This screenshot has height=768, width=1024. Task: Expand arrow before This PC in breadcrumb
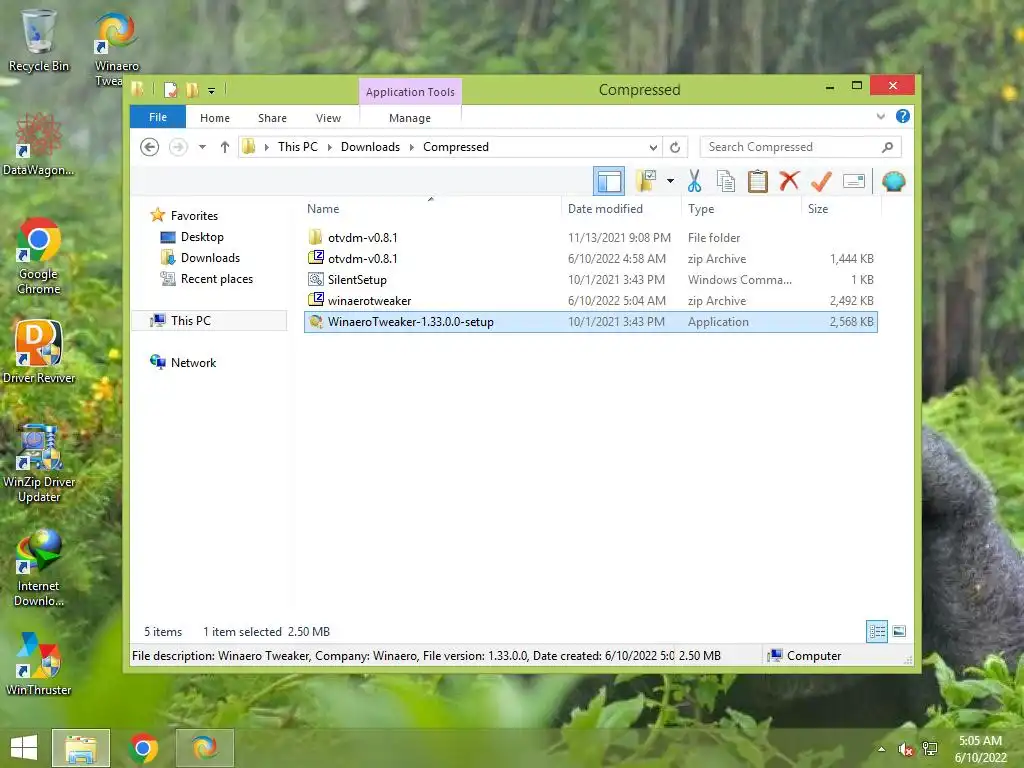click(266, 148)
